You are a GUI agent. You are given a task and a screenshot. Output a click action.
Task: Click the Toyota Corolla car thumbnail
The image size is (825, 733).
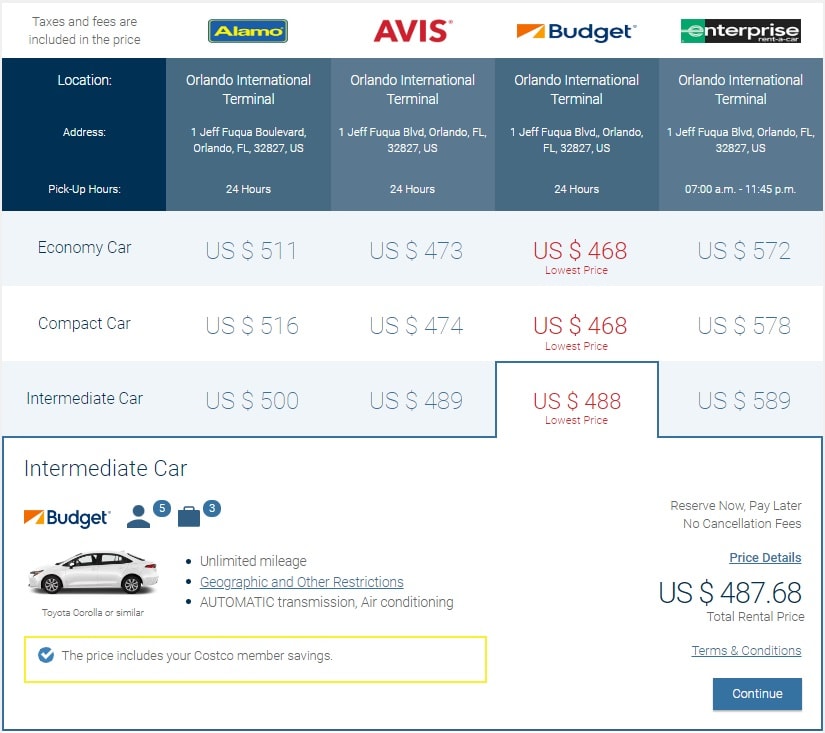(93, 573)
